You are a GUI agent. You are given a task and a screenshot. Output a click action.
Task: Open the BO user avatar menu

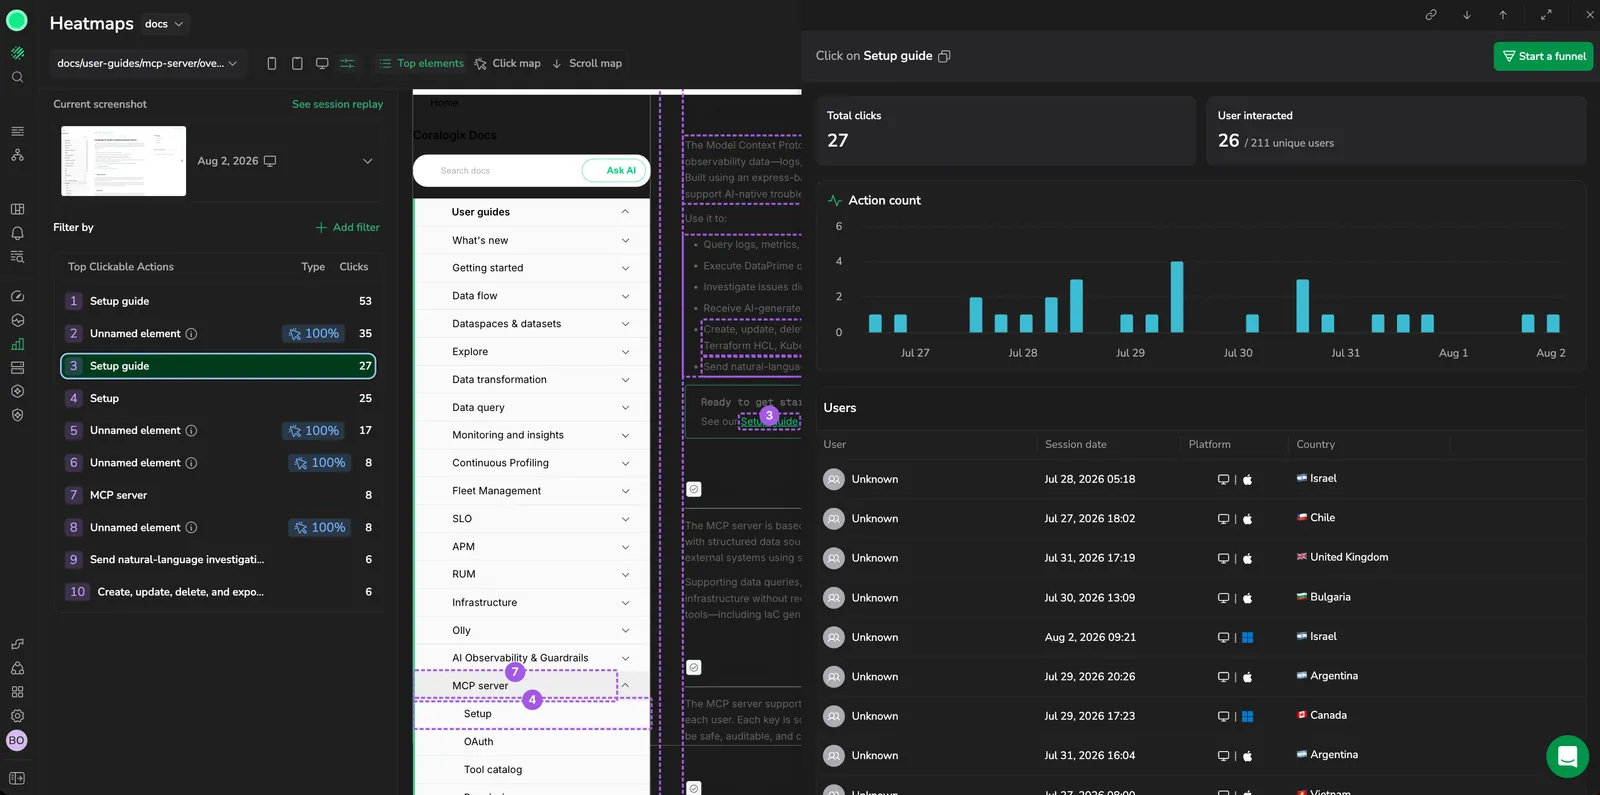click(x=17, y=741)
